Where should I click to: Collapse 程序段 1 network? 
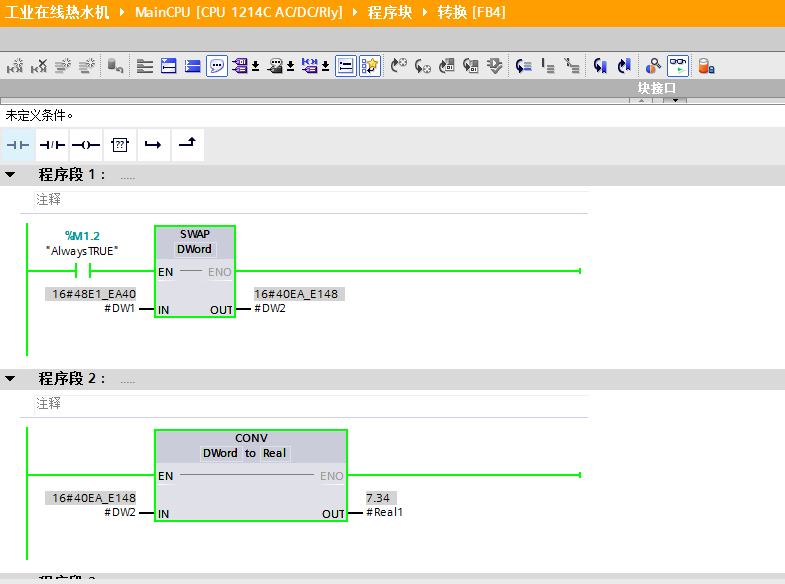click(x=10, y=175)
